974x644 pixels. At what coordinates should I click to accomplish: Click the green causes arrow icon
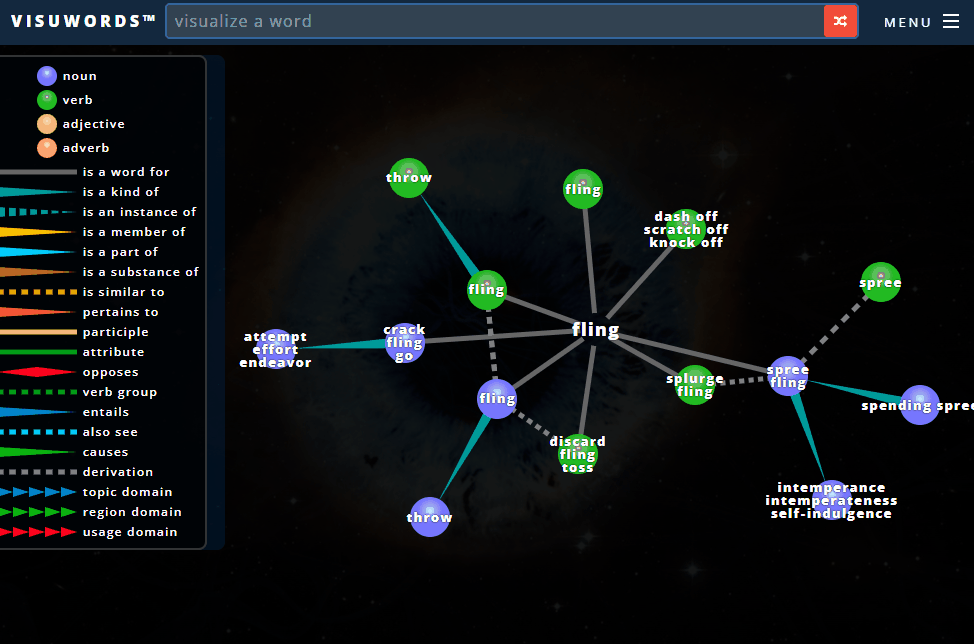[38, 451]
